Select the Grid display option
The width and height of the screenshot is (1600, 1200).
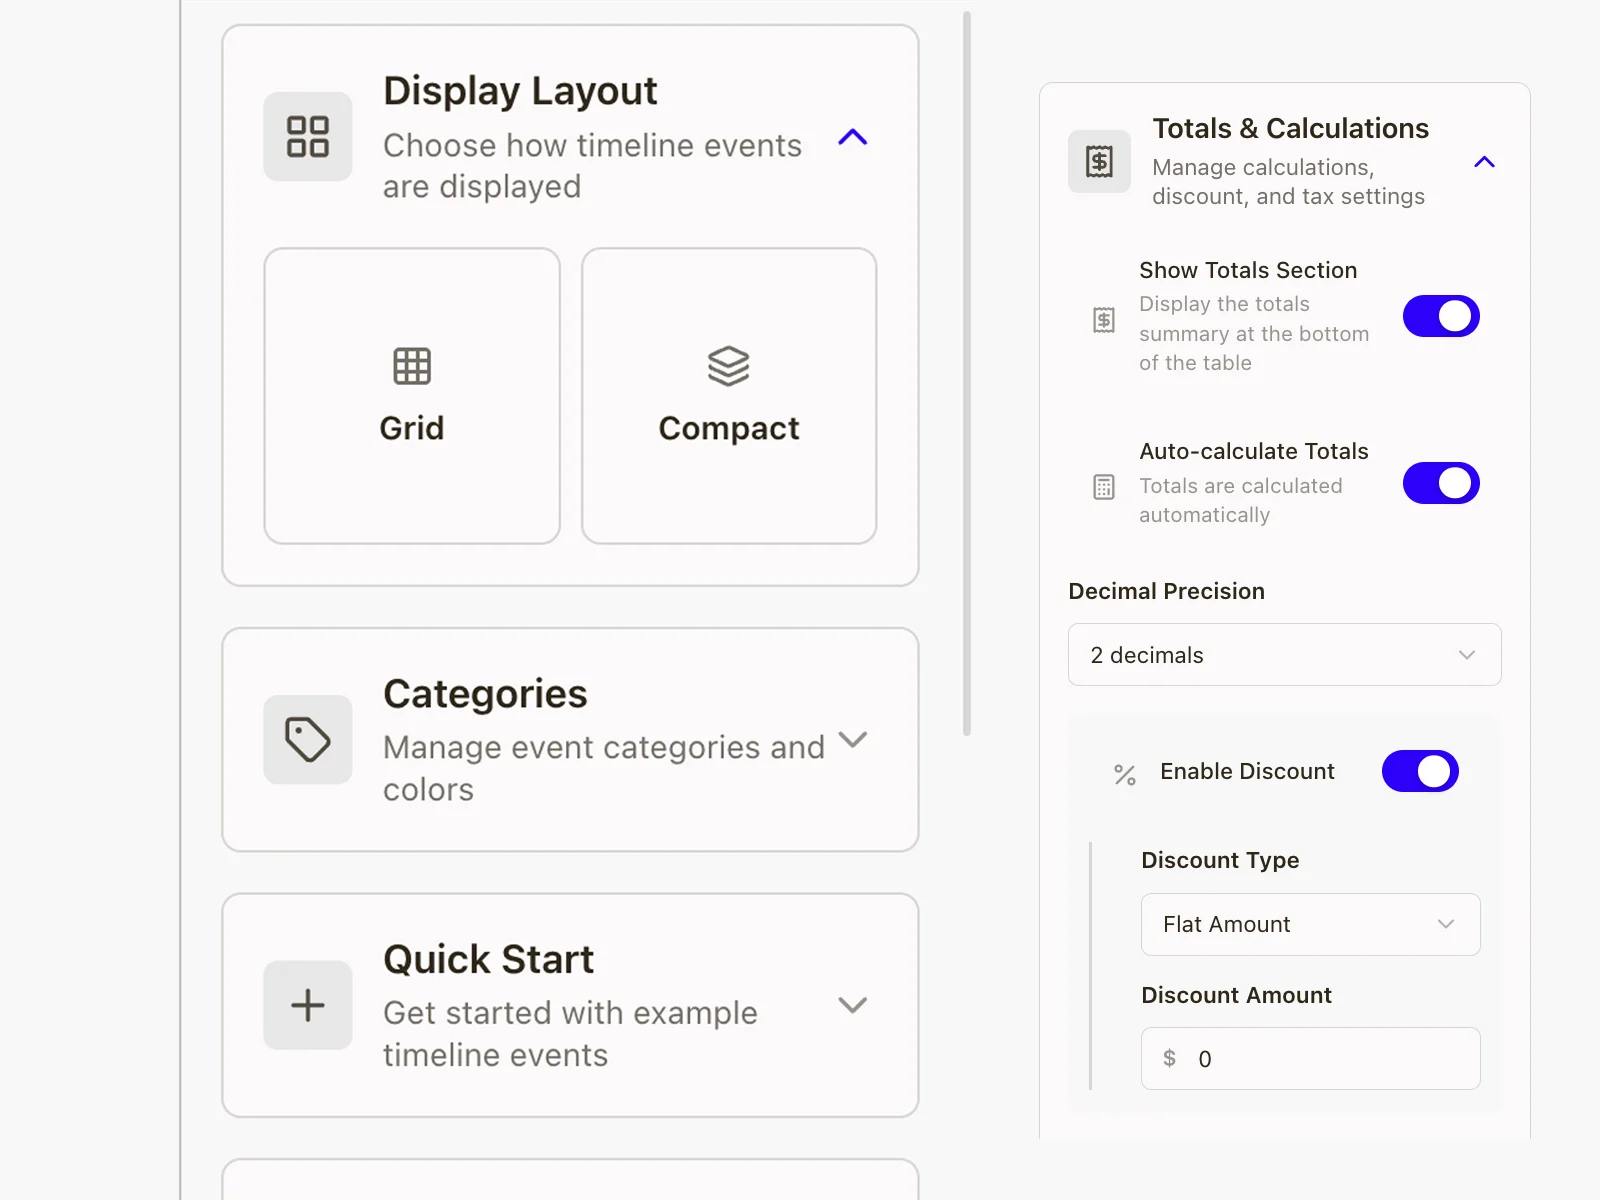click(x=410, y=394)
